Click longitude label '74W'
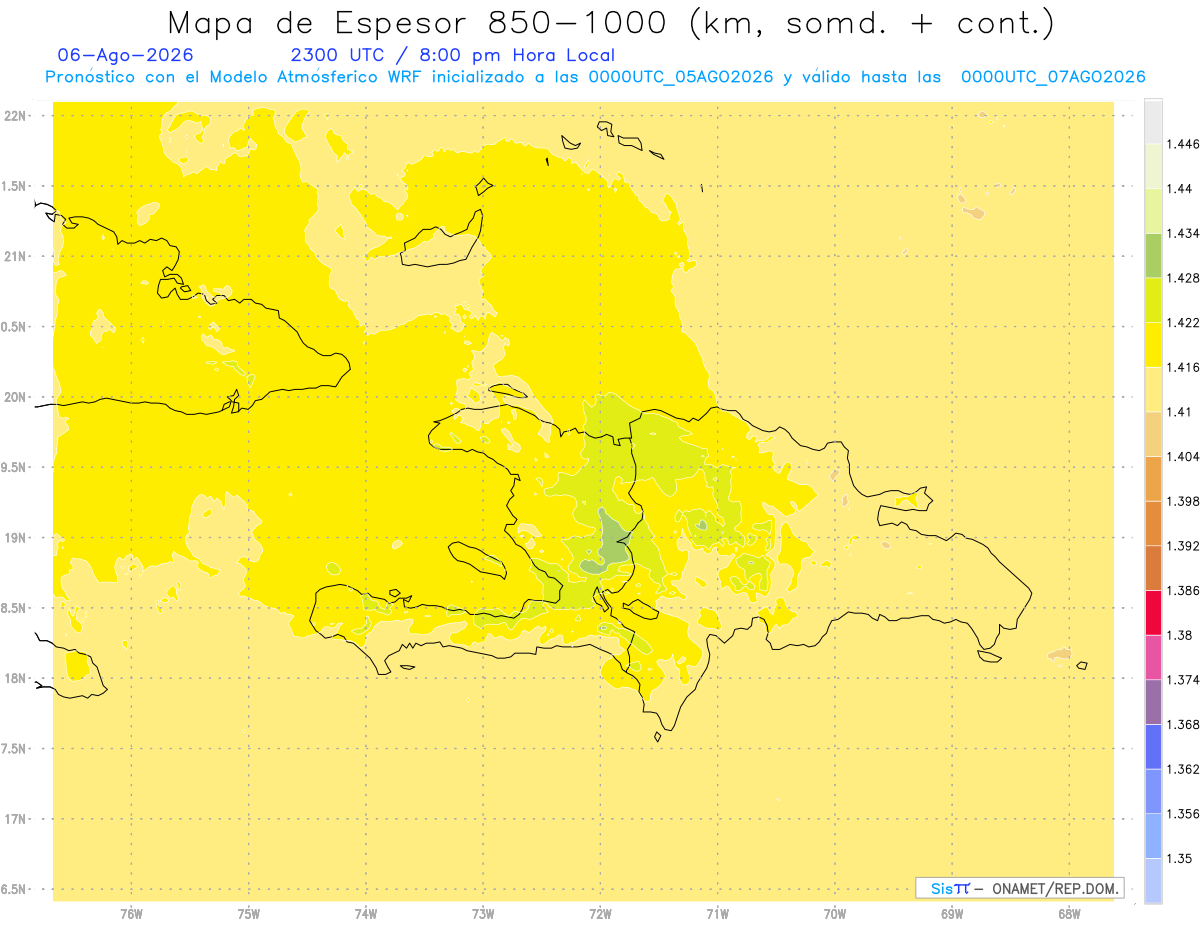 pyautogui.click(x=366, y=913)
